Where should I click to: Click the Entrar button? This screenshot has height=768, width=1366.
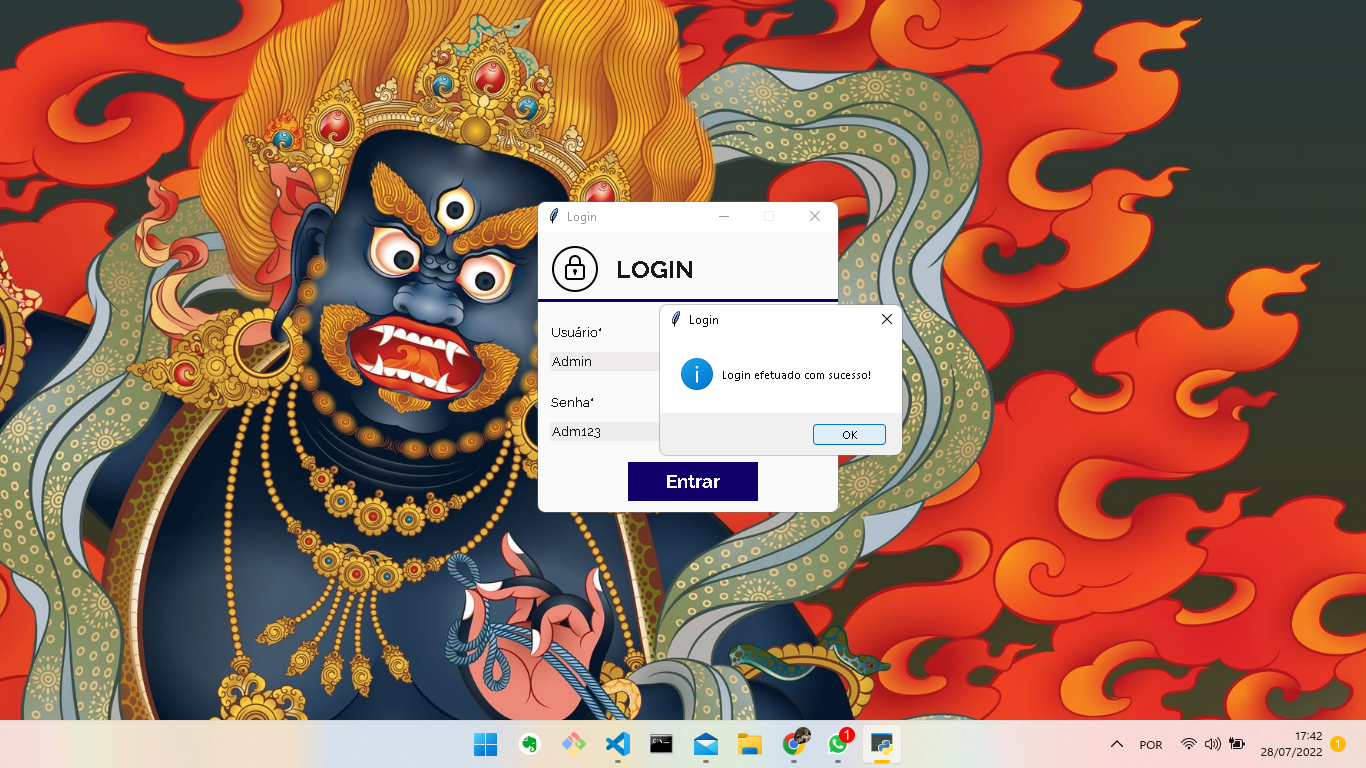[x=692, y=481]
